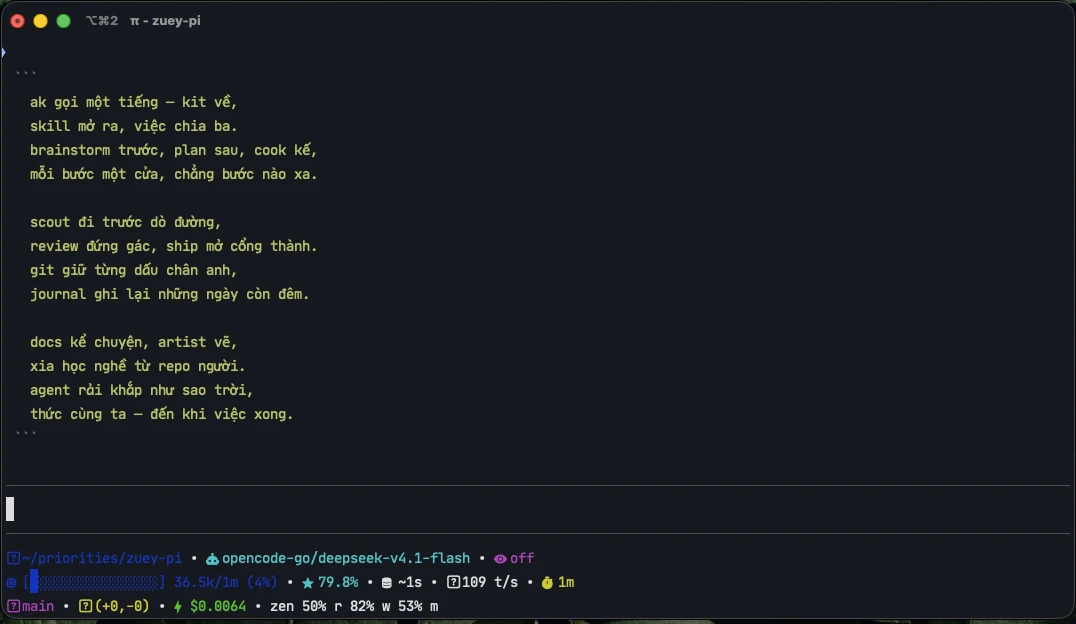Screen dimensions: 1076x624
Task: Click the line 'docs kể chuyện, artist vẽ,'
Action: pos(133,343)
